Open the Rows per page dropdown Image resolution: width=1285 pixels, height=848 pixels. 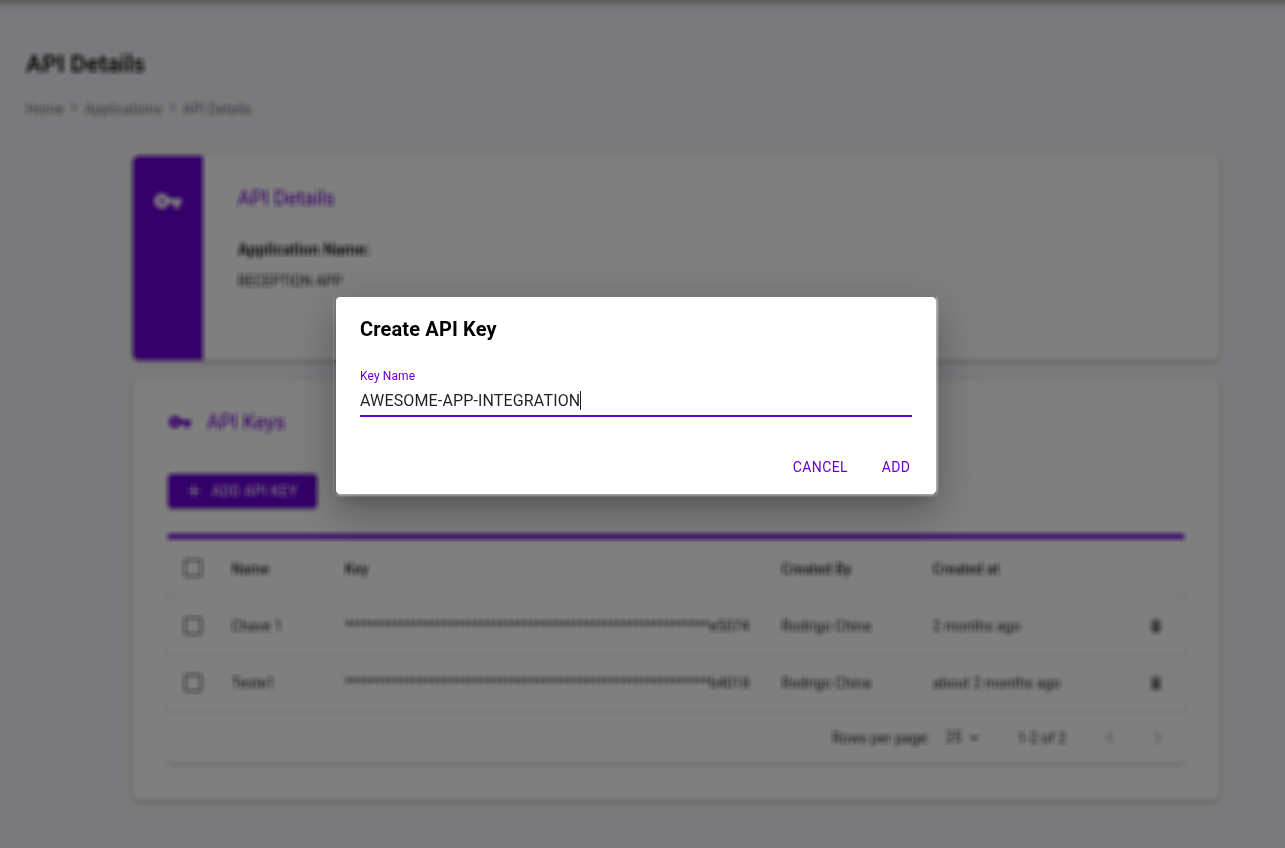click(x=962, y=738)
